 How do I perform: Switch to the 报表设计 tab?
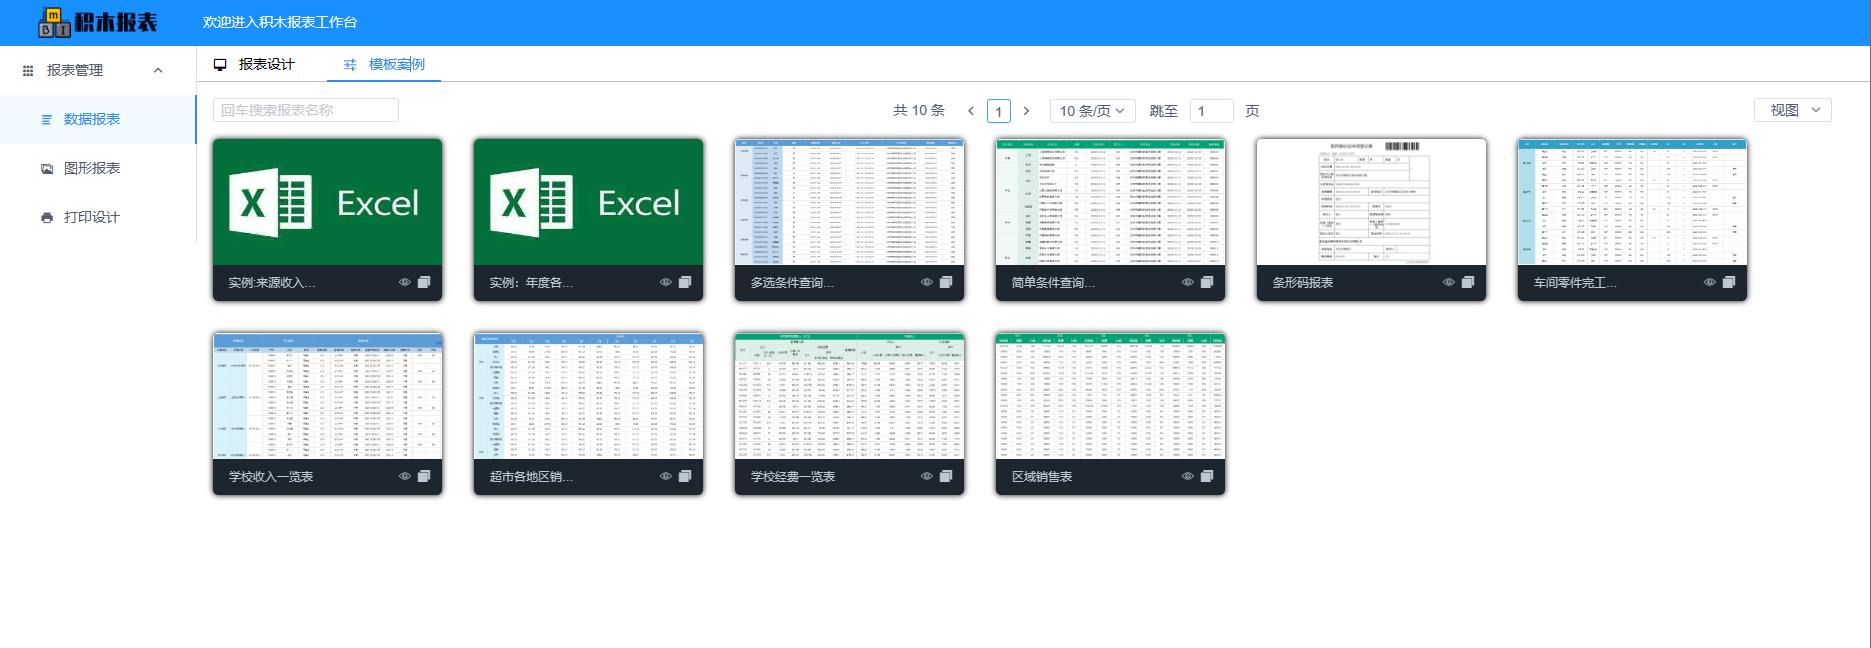255,65
